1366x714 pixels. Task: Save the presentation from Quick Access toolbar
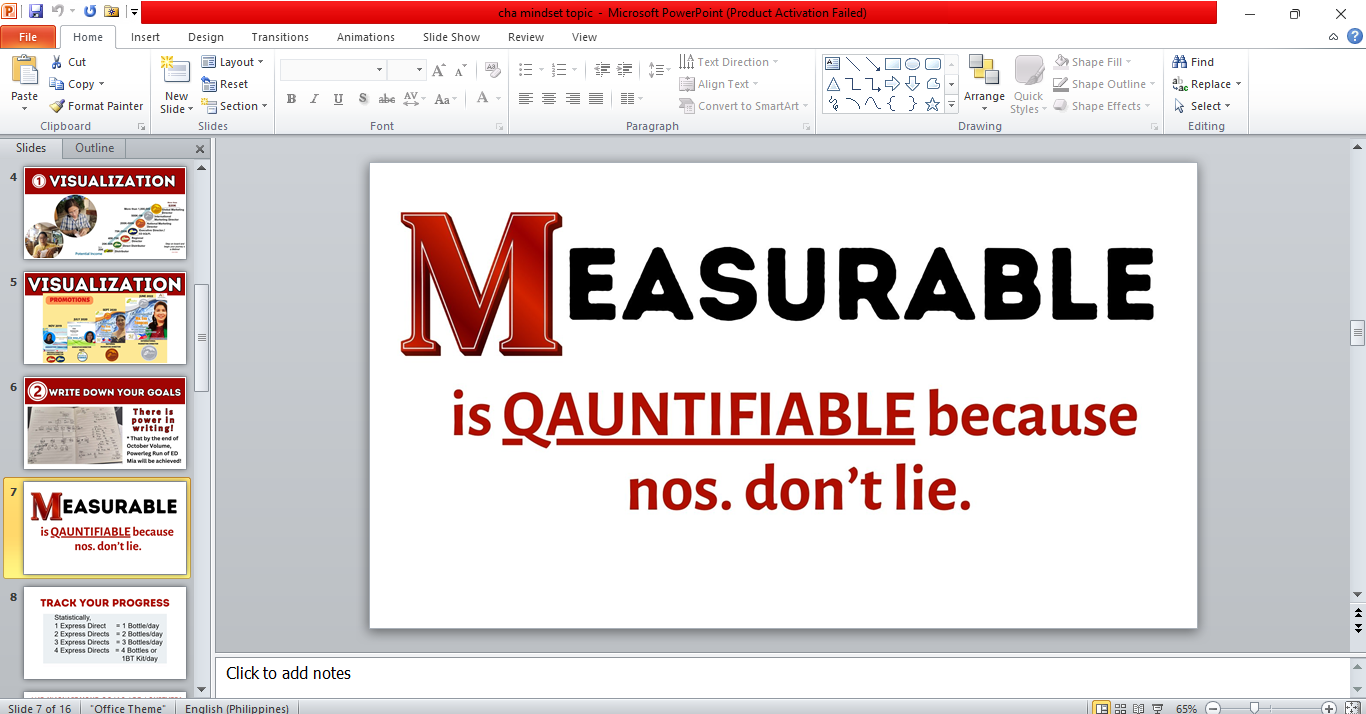36,12
